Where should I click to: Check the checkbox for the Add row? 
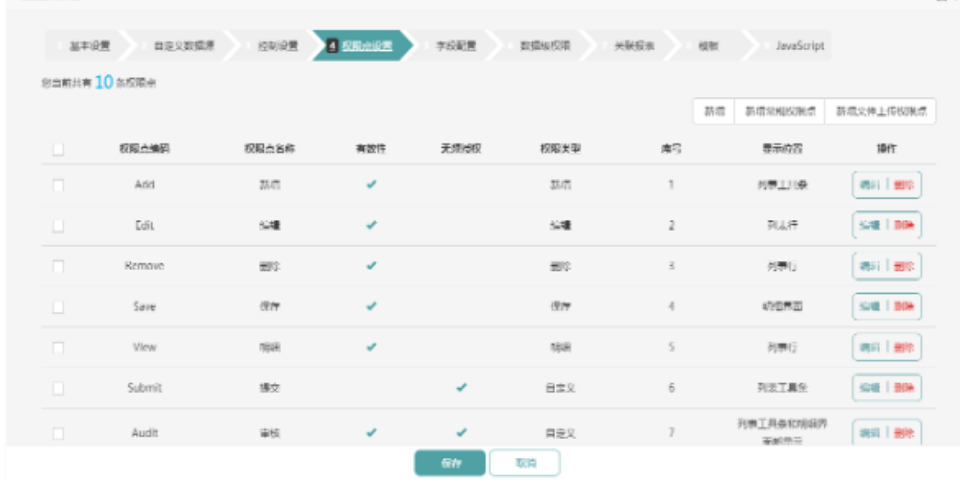[x=58, y=185]
